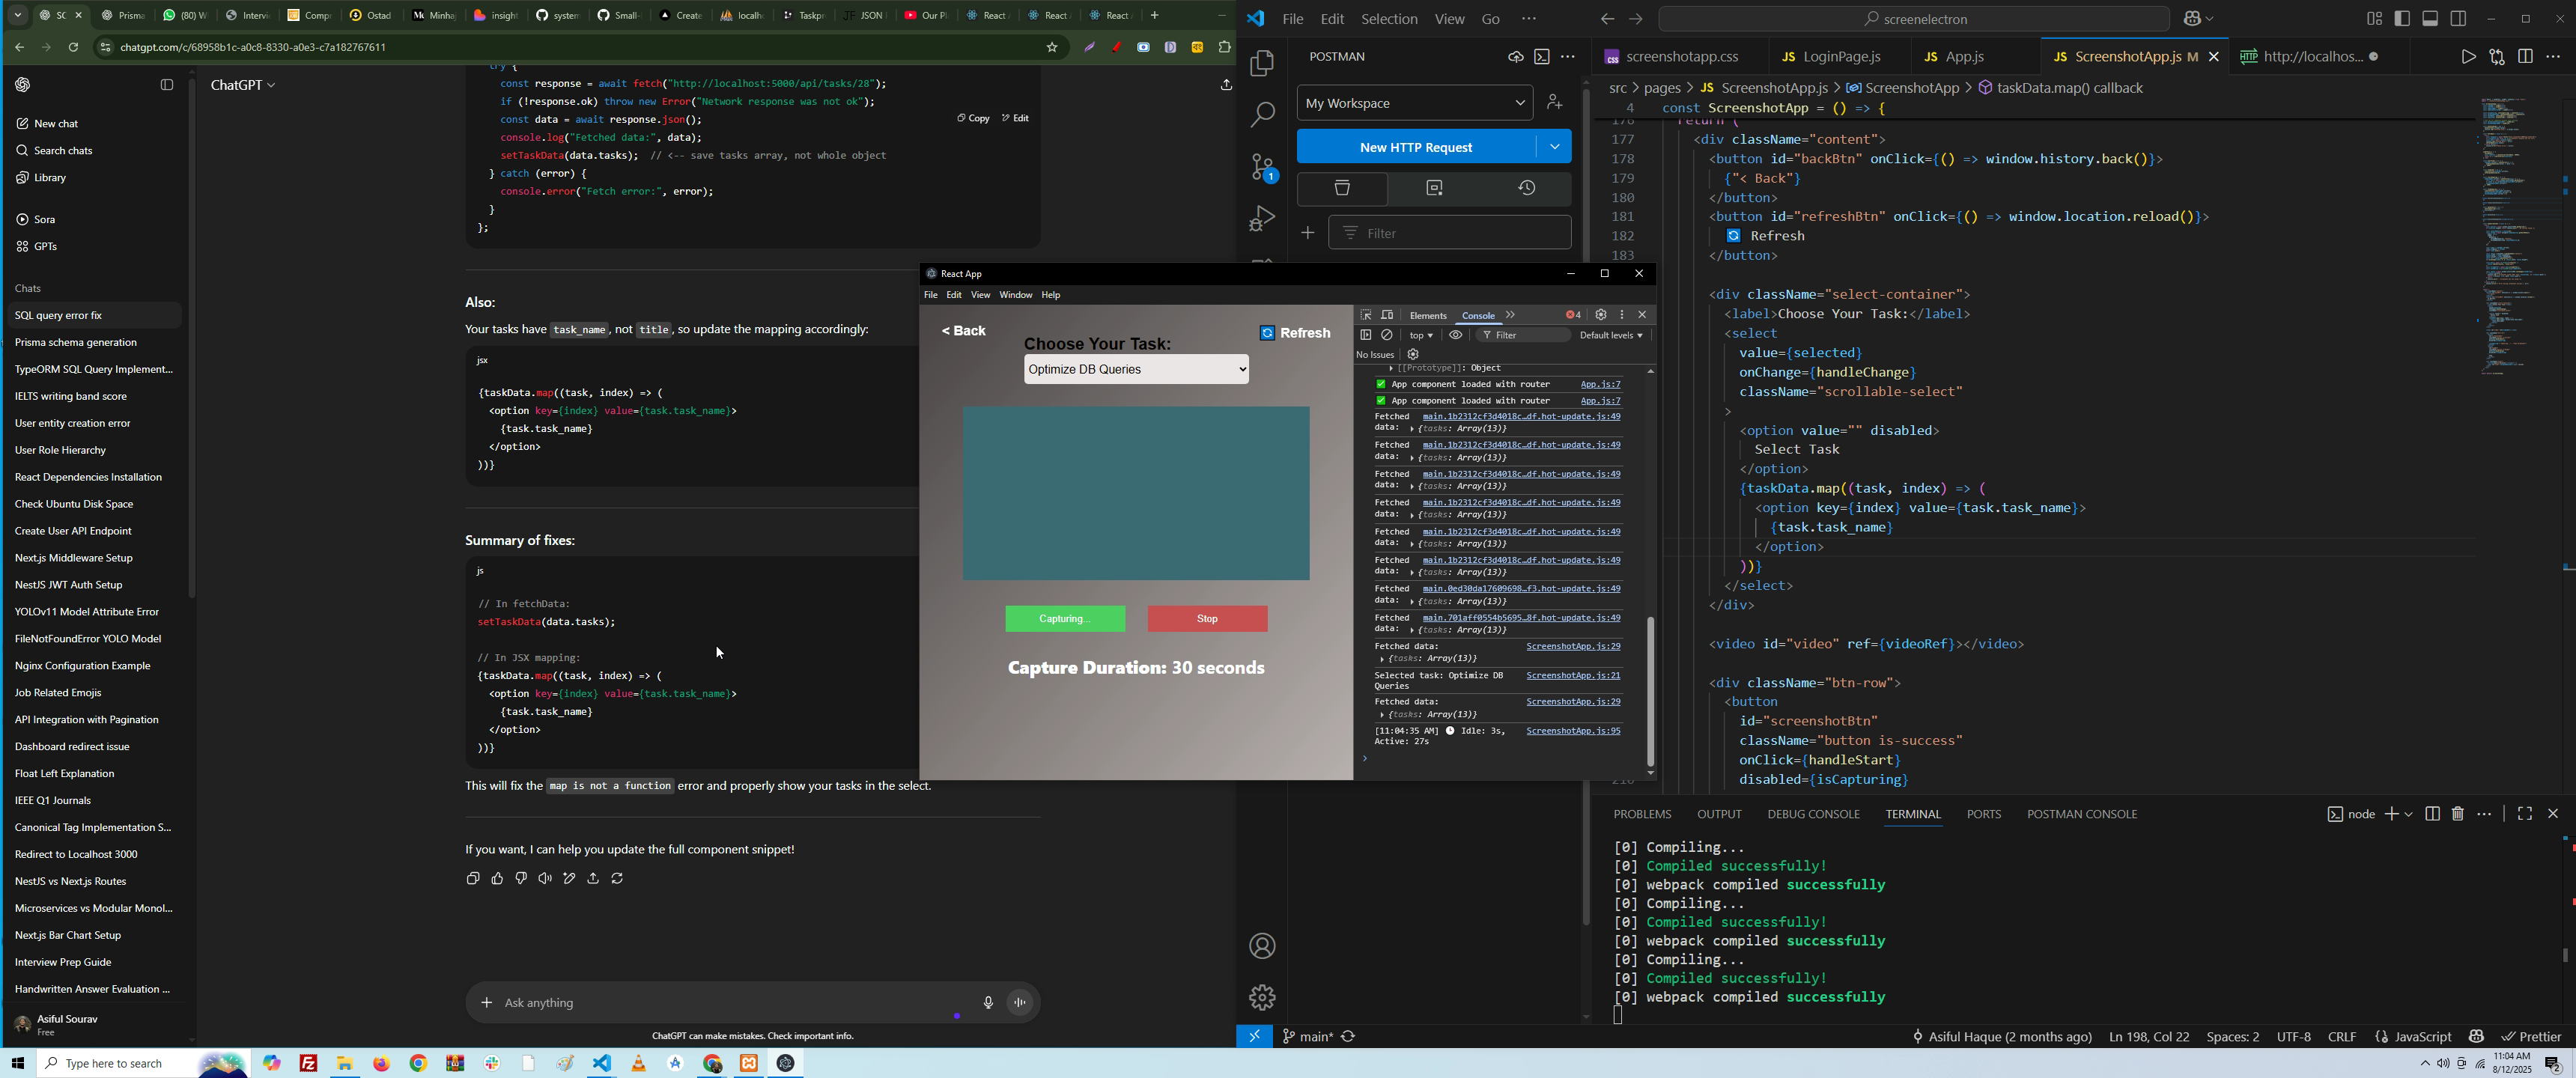Open Default levels dropdown in console
The width and height of the screenshot is (2576, 1078).
[1611, 335]
